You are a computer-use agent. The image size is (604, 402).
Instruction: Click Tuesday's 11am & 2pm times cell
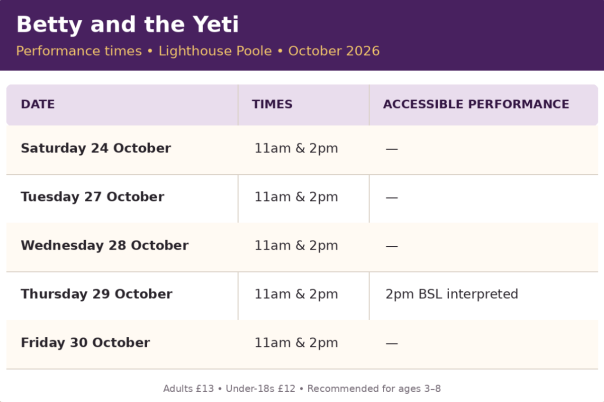(304, 199)
